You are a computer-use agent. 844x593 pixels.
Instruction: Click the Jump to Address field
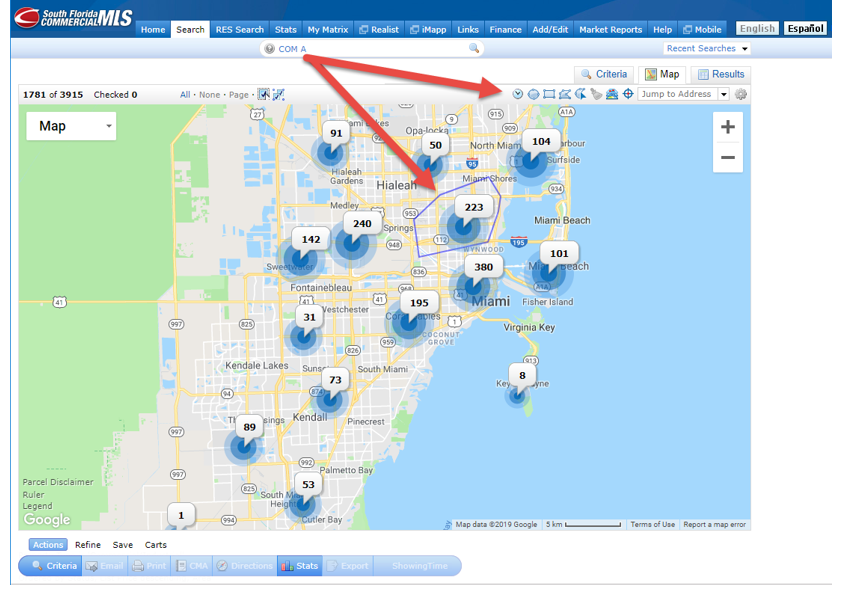[678, 94]
